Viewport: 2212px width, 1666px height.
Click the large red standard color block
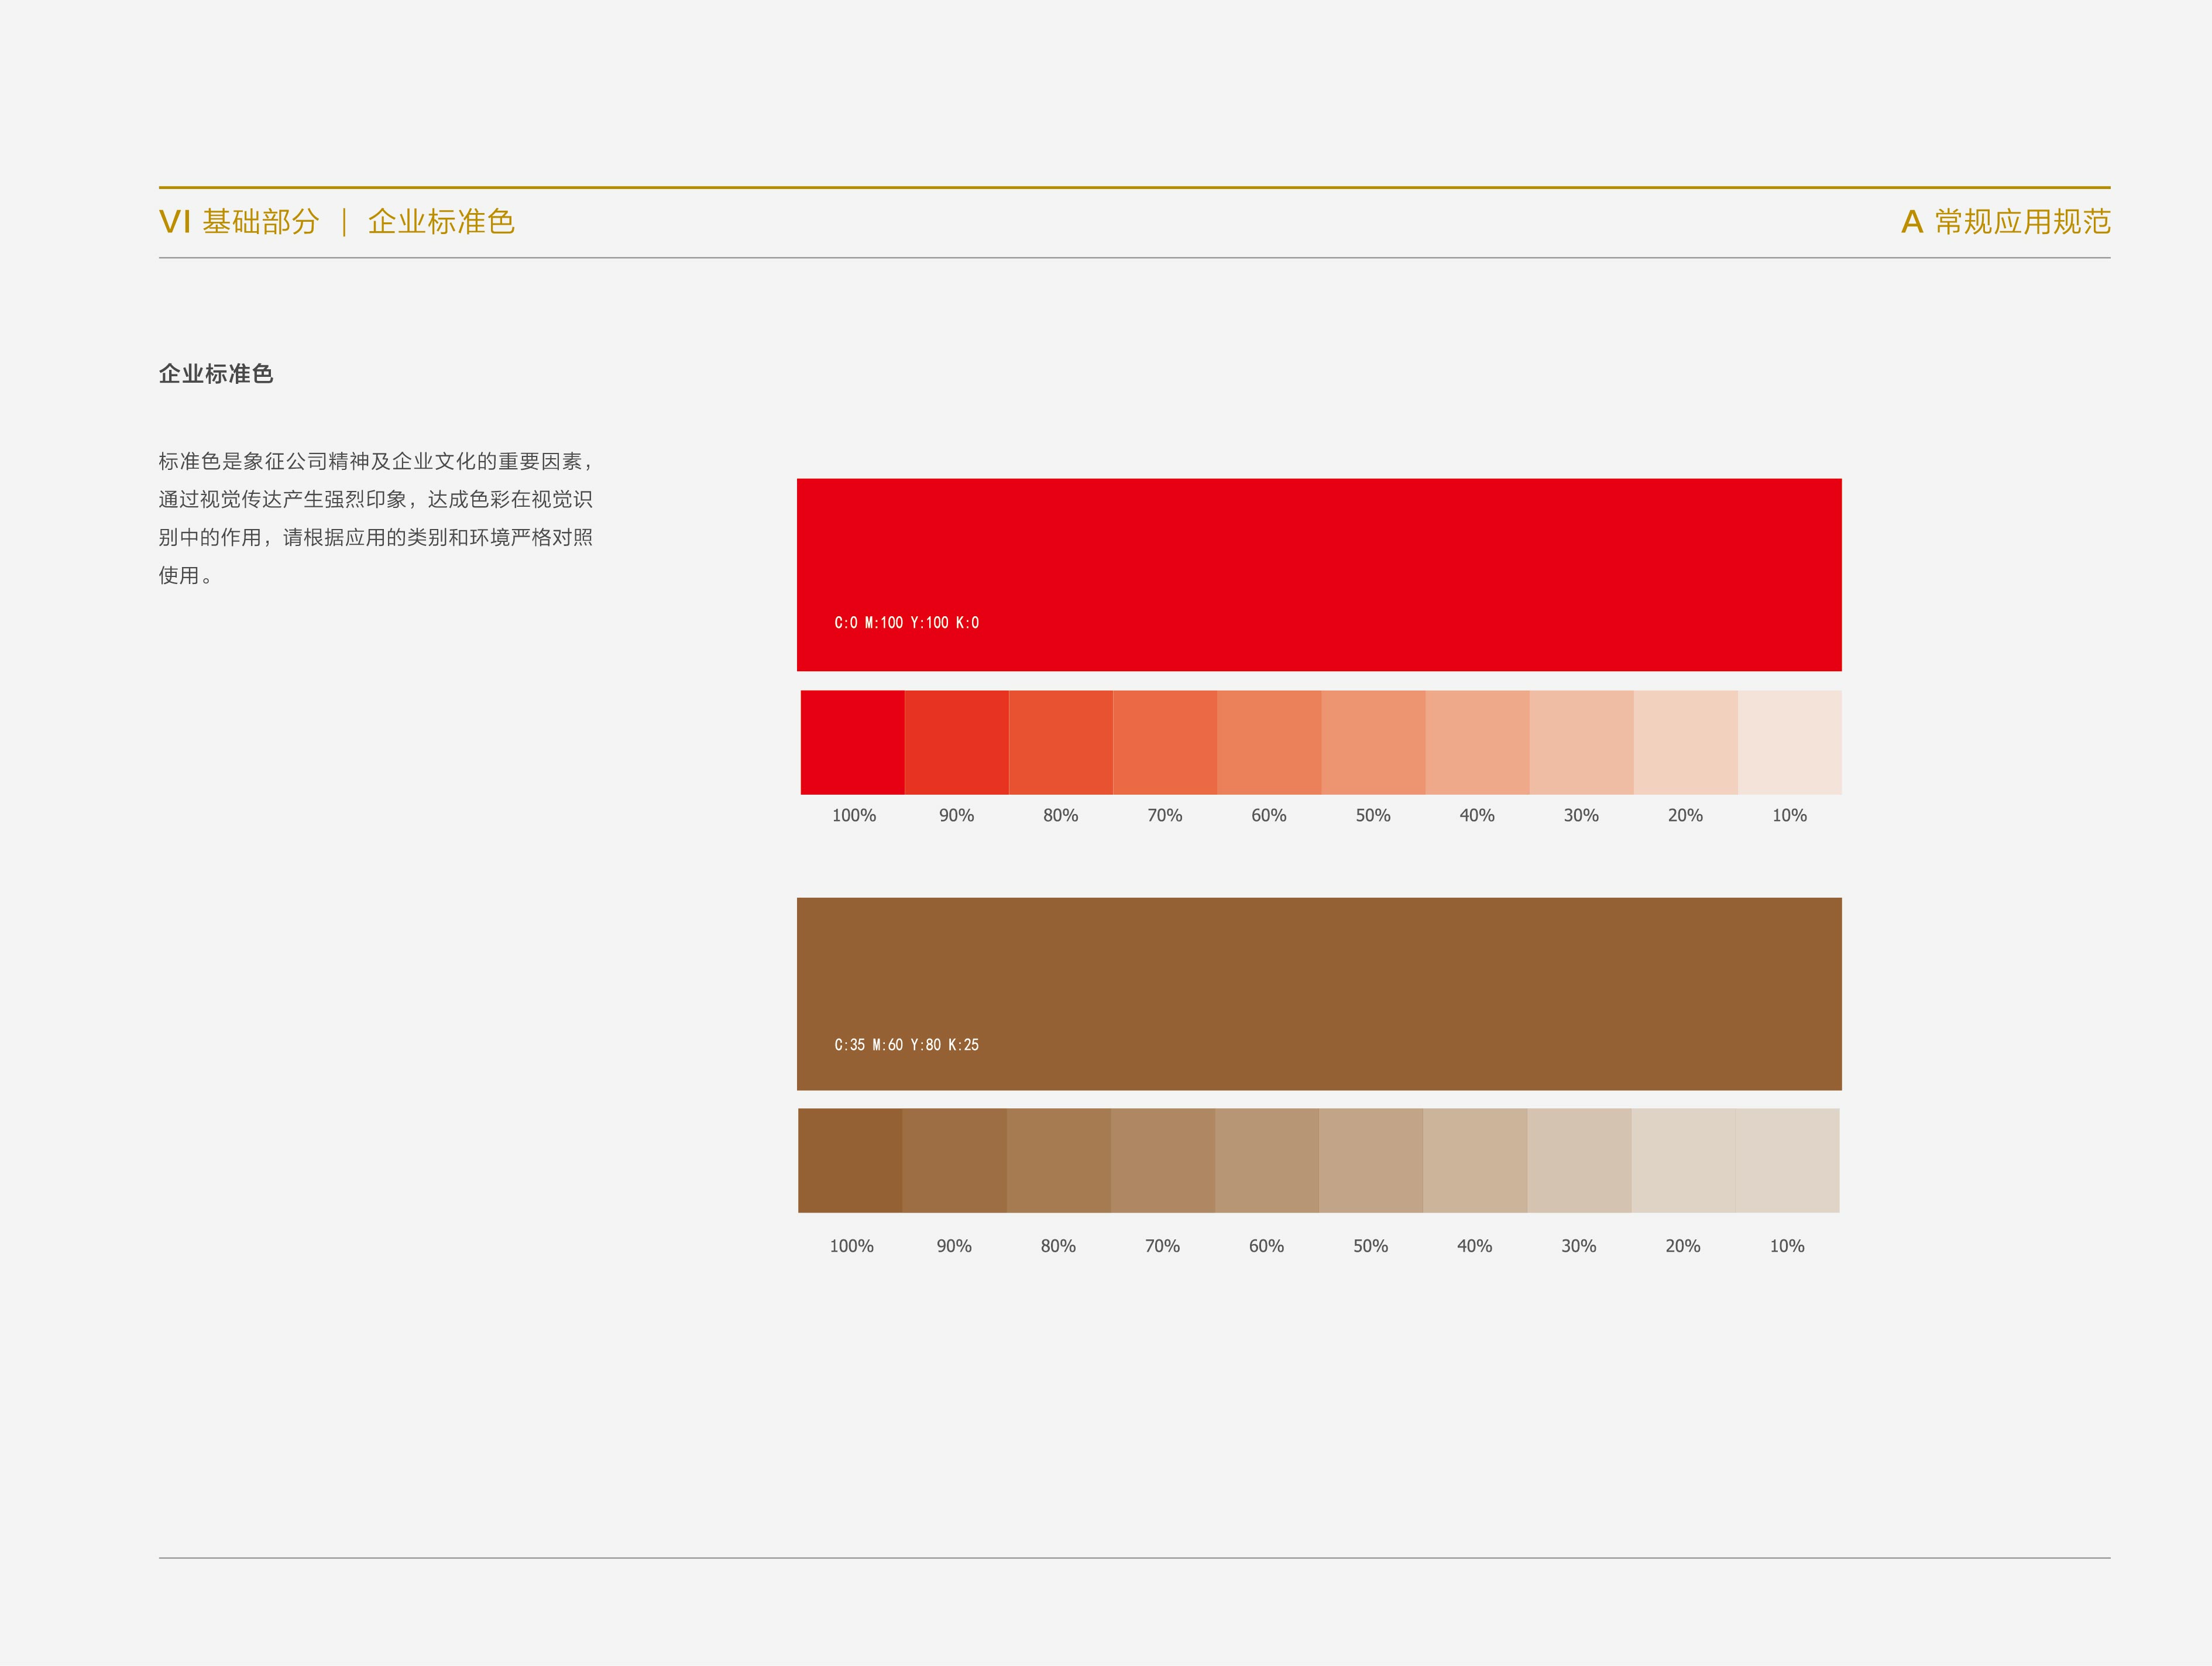[x=1318, y=560]
